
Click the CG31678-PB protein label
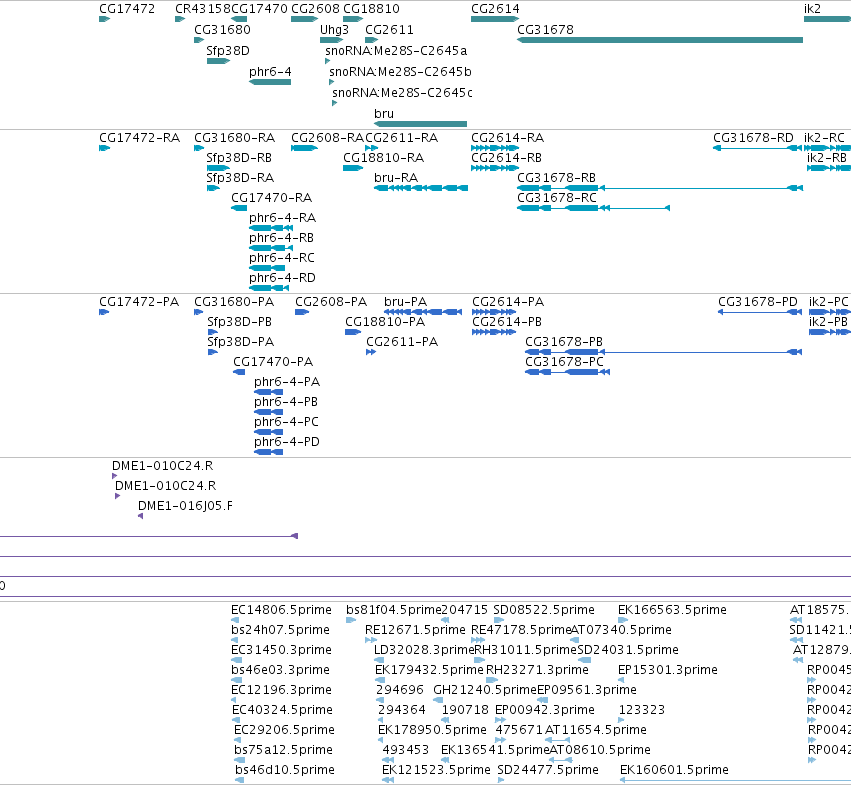pos(564,342)
